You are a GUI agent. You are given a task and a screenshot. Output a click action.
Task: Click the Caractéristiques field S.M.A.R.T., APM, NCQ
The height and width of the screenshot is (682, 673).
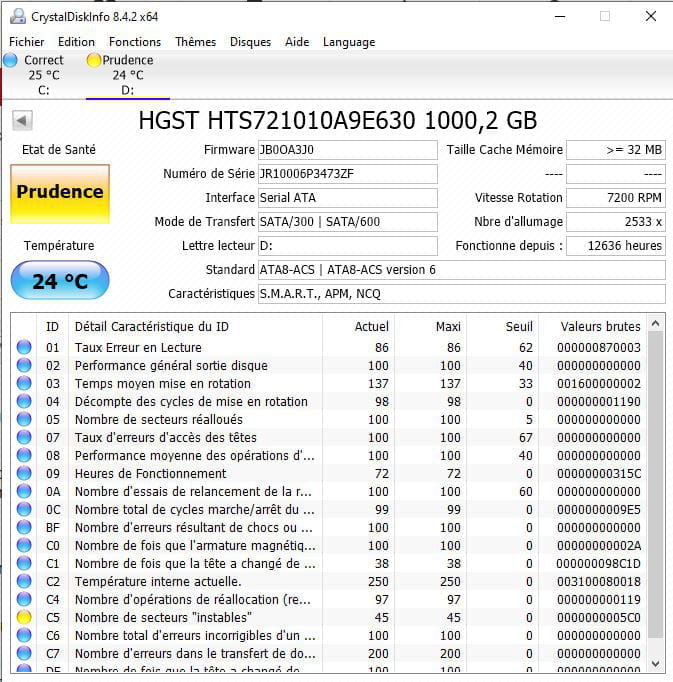pyautogui.click(x=462, y=294)
